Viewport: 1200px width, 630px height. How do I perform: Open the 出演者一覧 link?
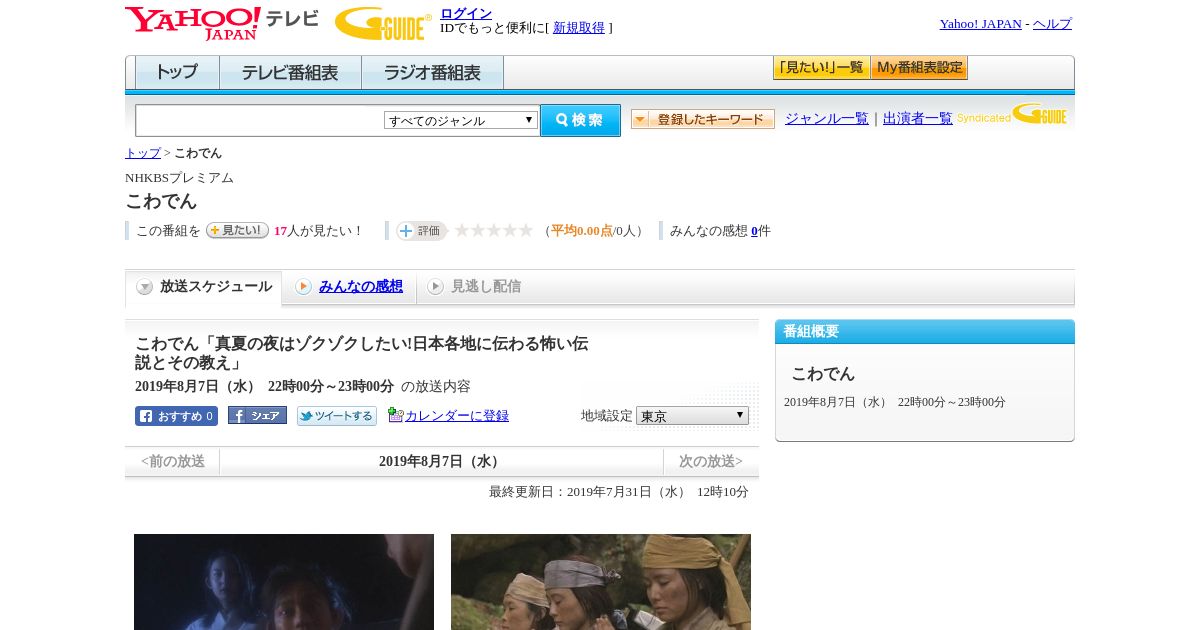click(x=918, y=118)
